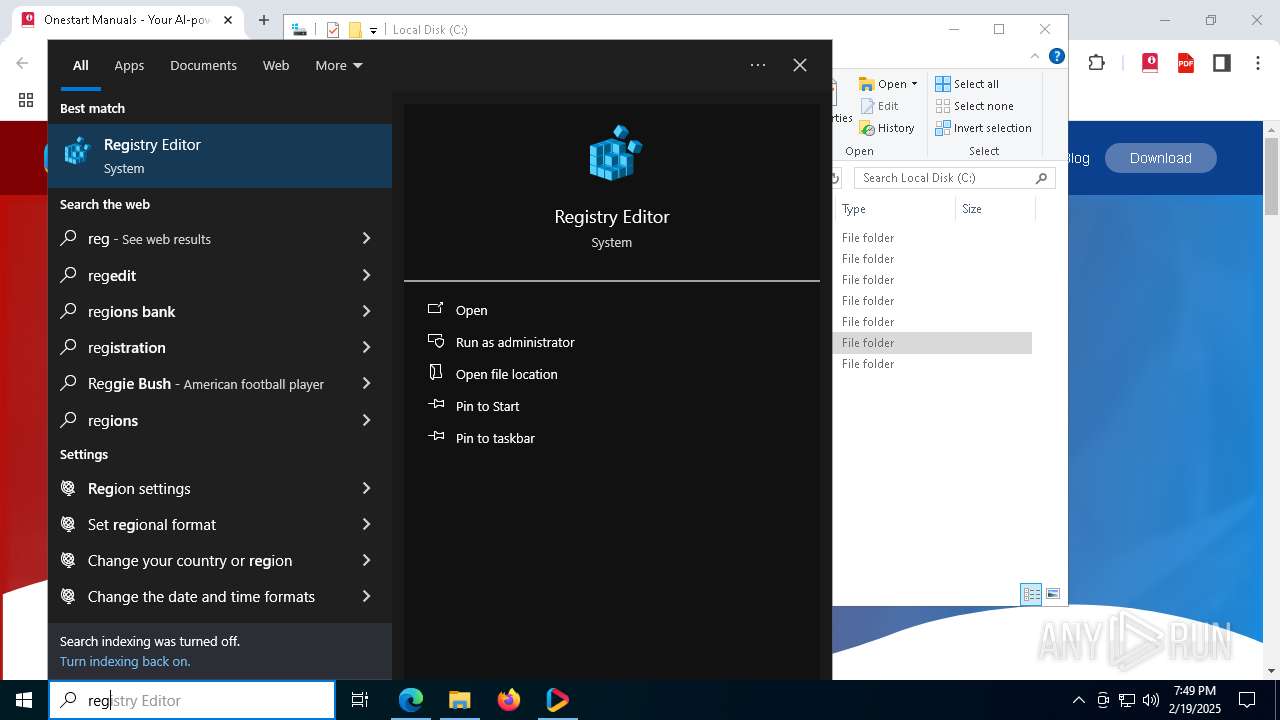The image size is (1280, 720).
Task: Expand the More filter dropdown
Action: click(339, 65)
